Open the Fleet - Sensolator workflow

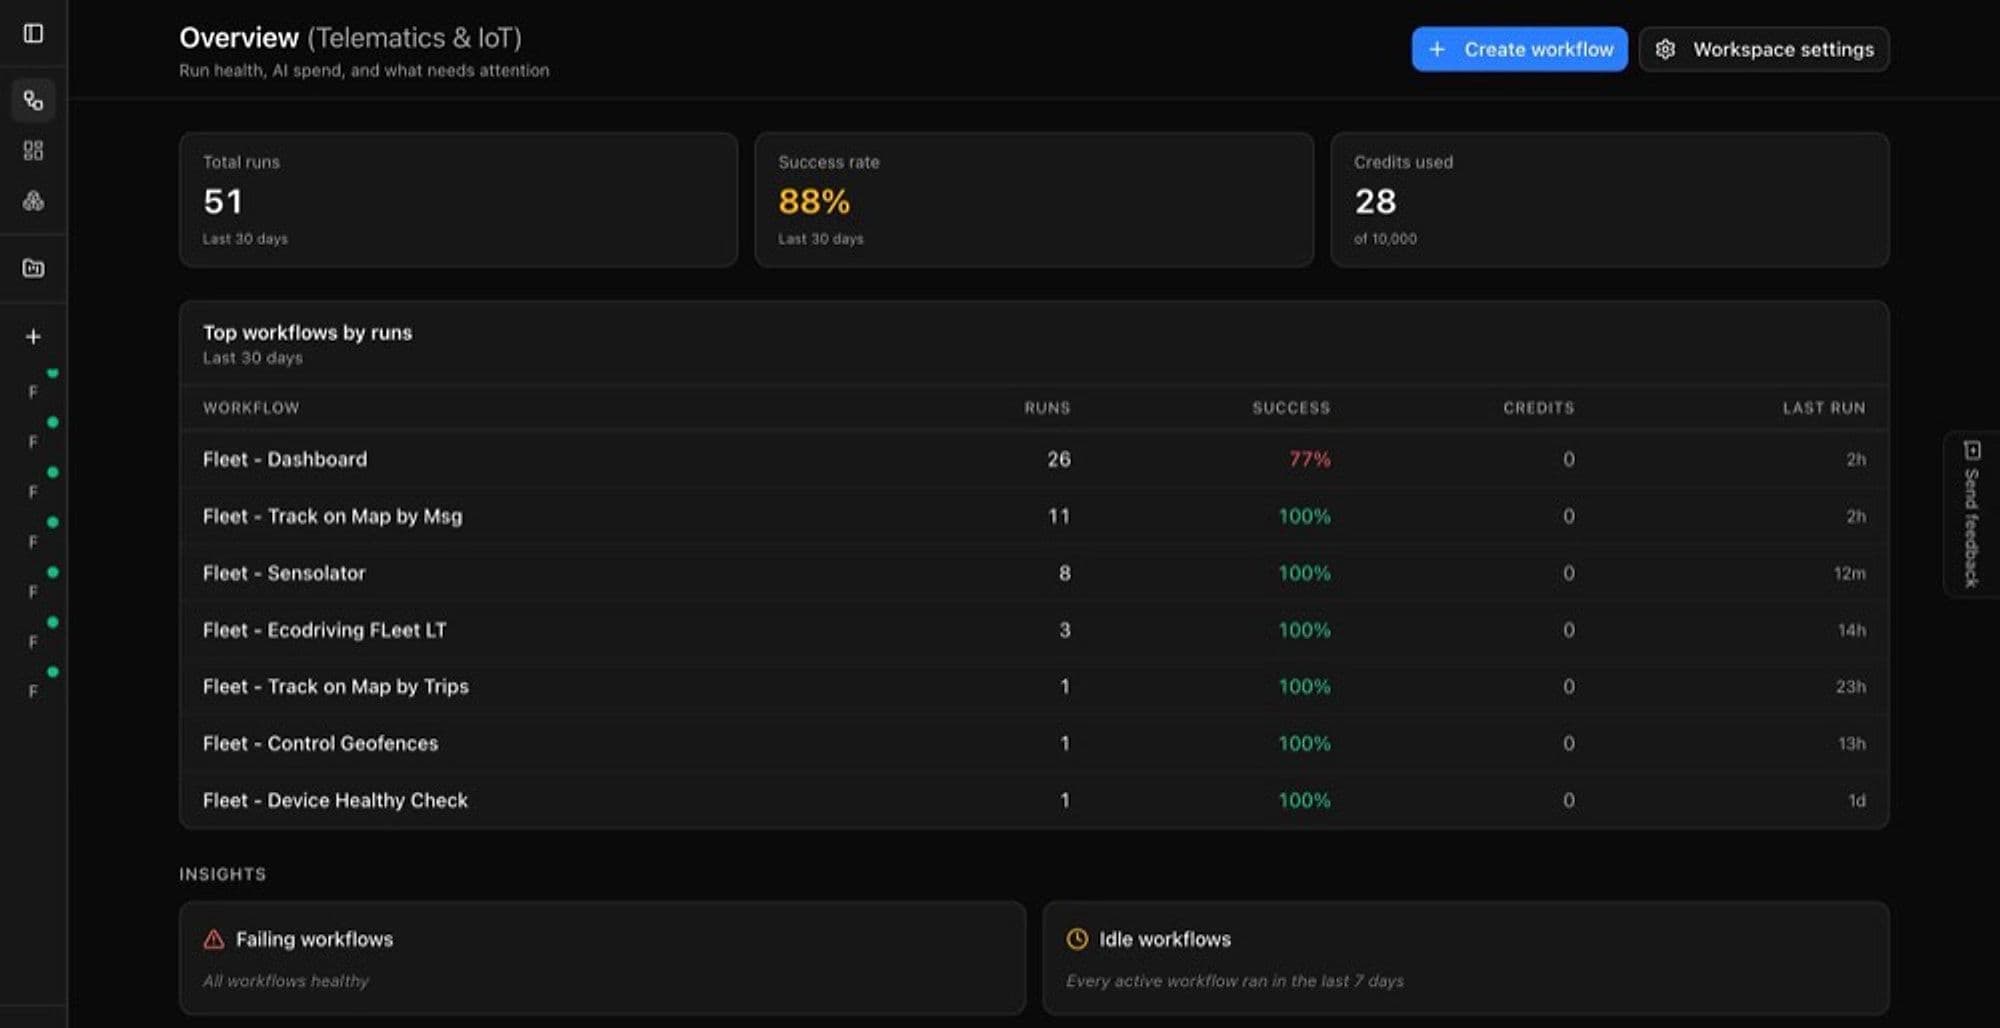coord(1034,573)
